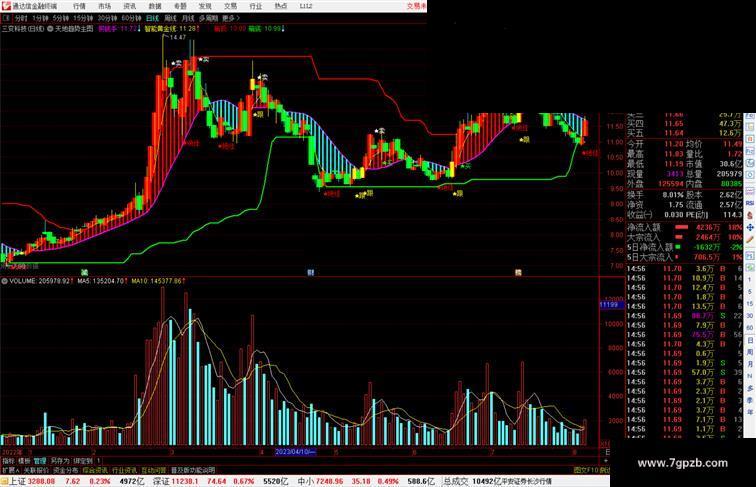The width and height of the screenshot is (756, 487).
Task: Open the 互动问答 tab
Action: click(153, 470)
